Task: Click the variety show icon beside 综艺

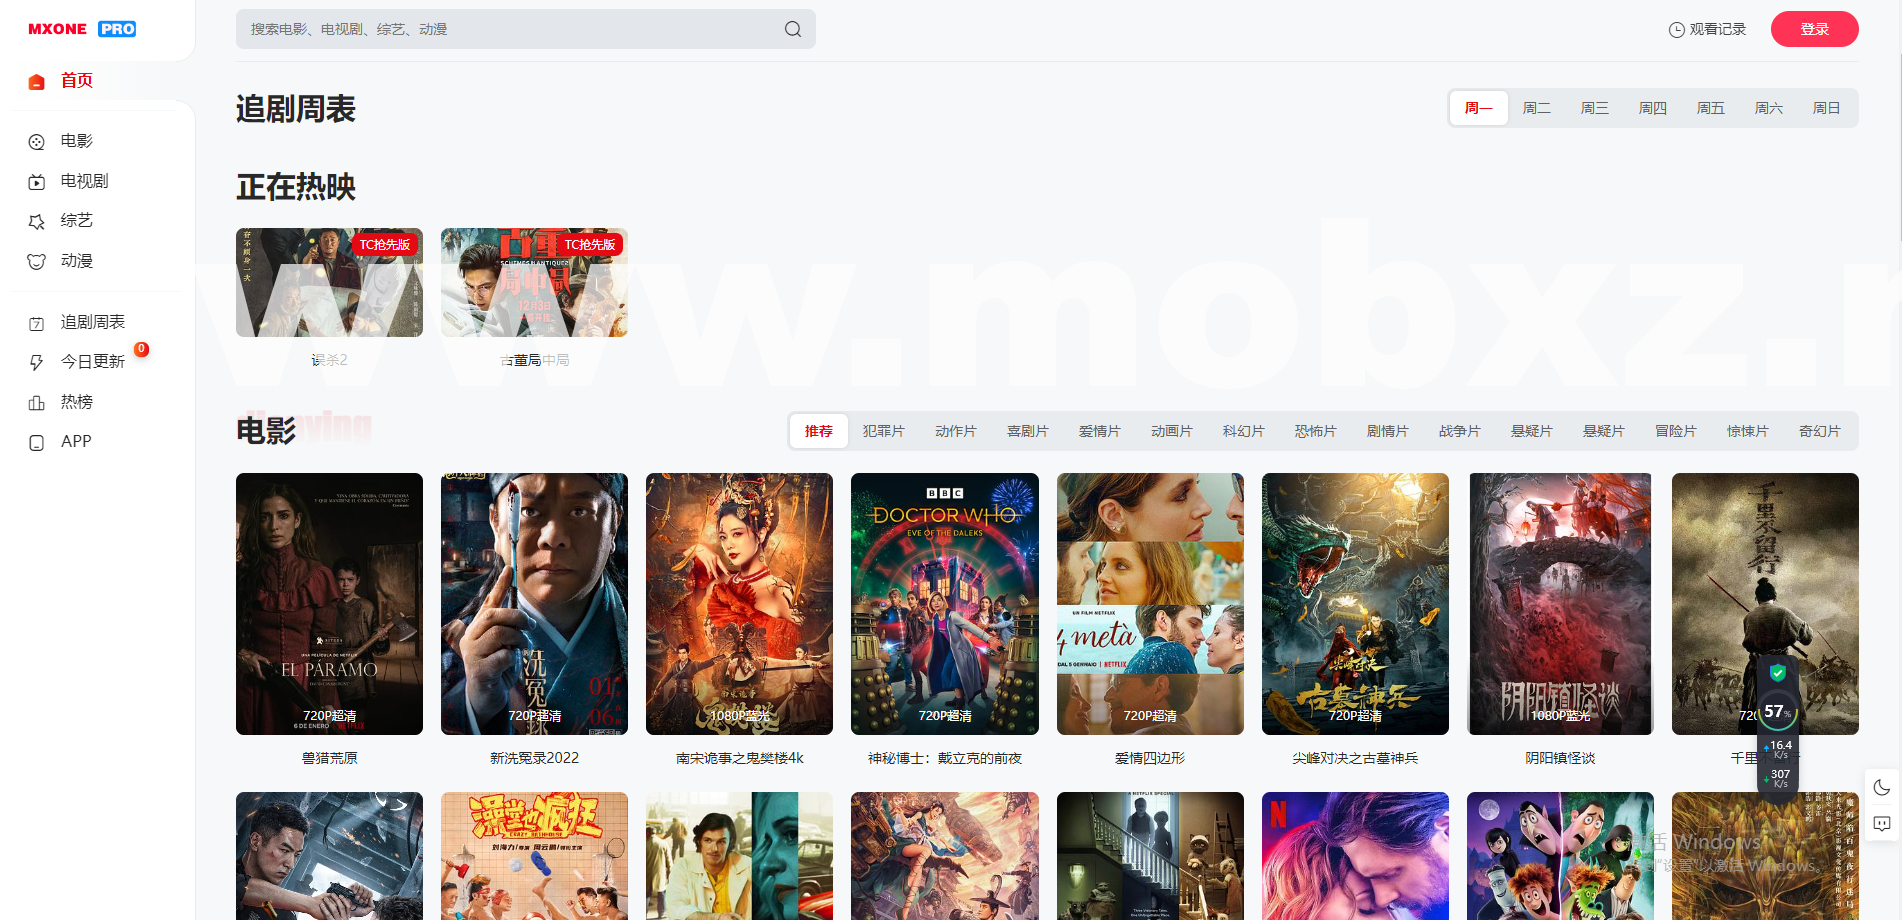Action: point(37,222)
